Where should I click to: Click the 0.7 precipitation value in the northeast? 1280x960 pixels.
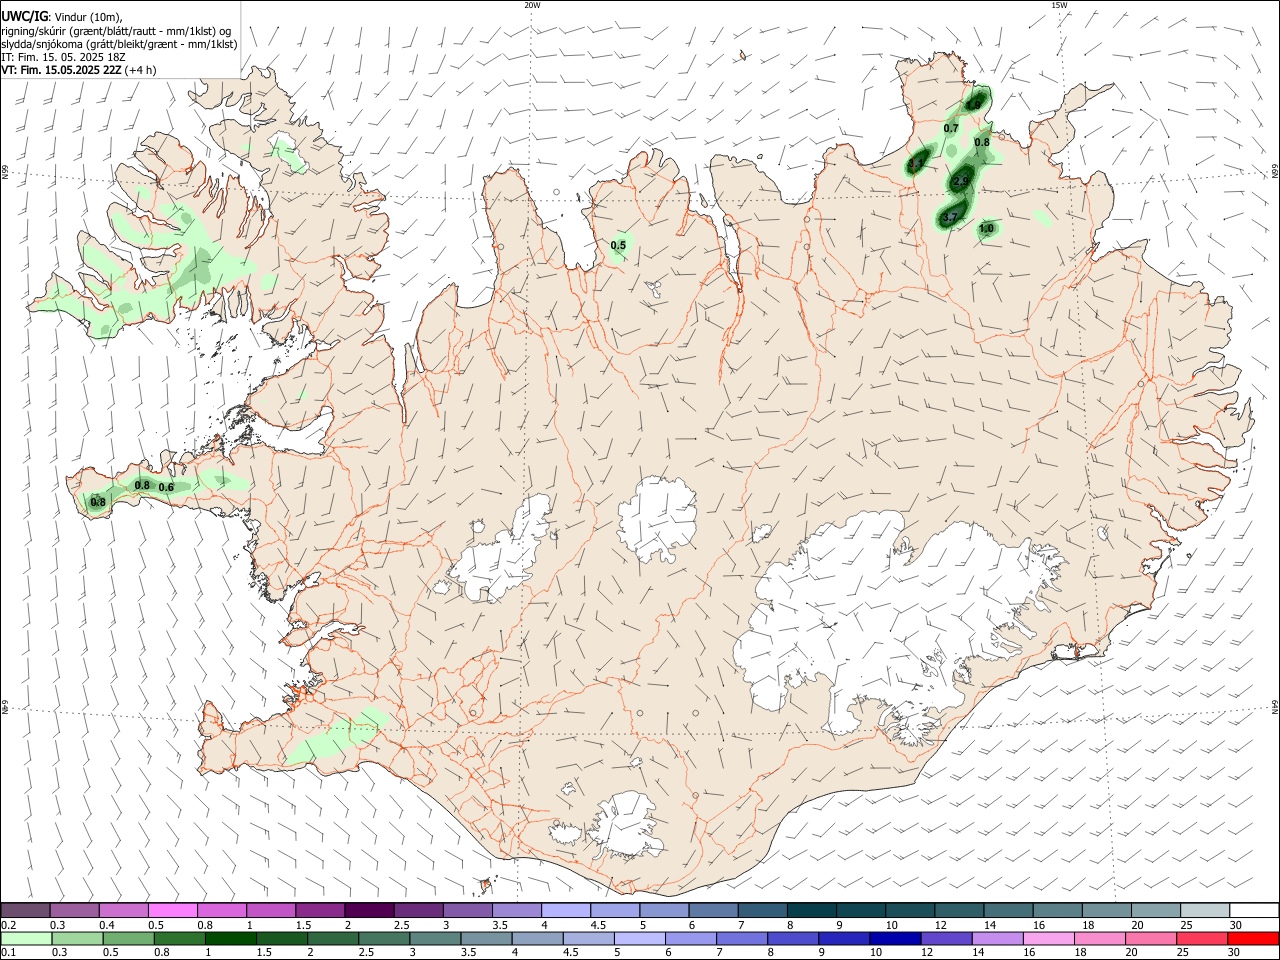tap(951, 128)
